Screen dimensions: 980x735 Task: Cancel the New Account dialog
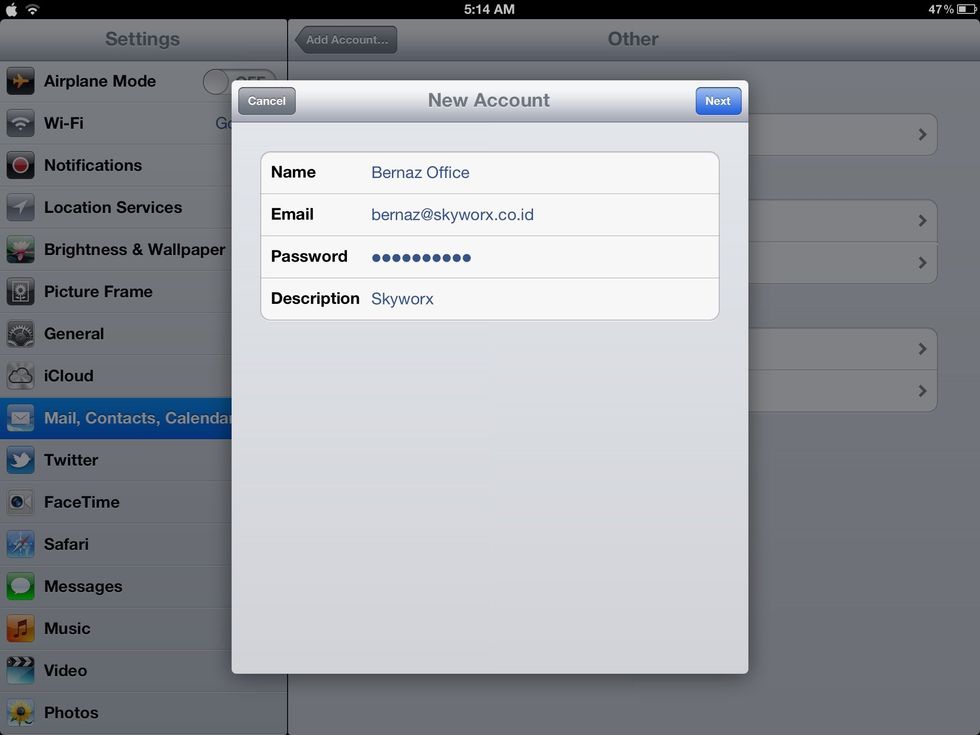tap(266, 100)
